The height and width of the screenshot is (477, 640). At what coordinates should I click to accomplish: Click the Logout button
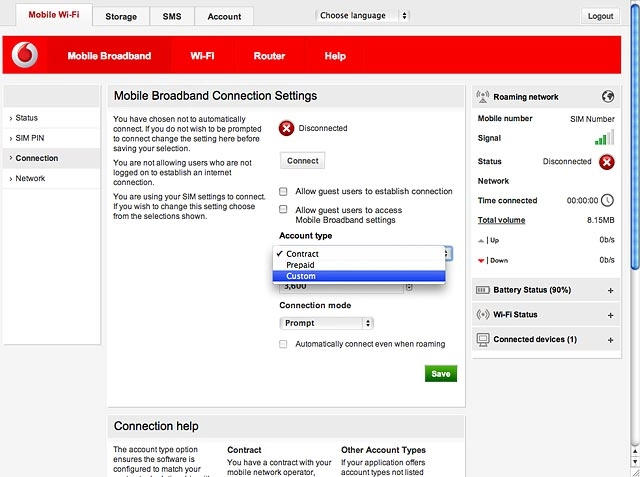[600, 16]
